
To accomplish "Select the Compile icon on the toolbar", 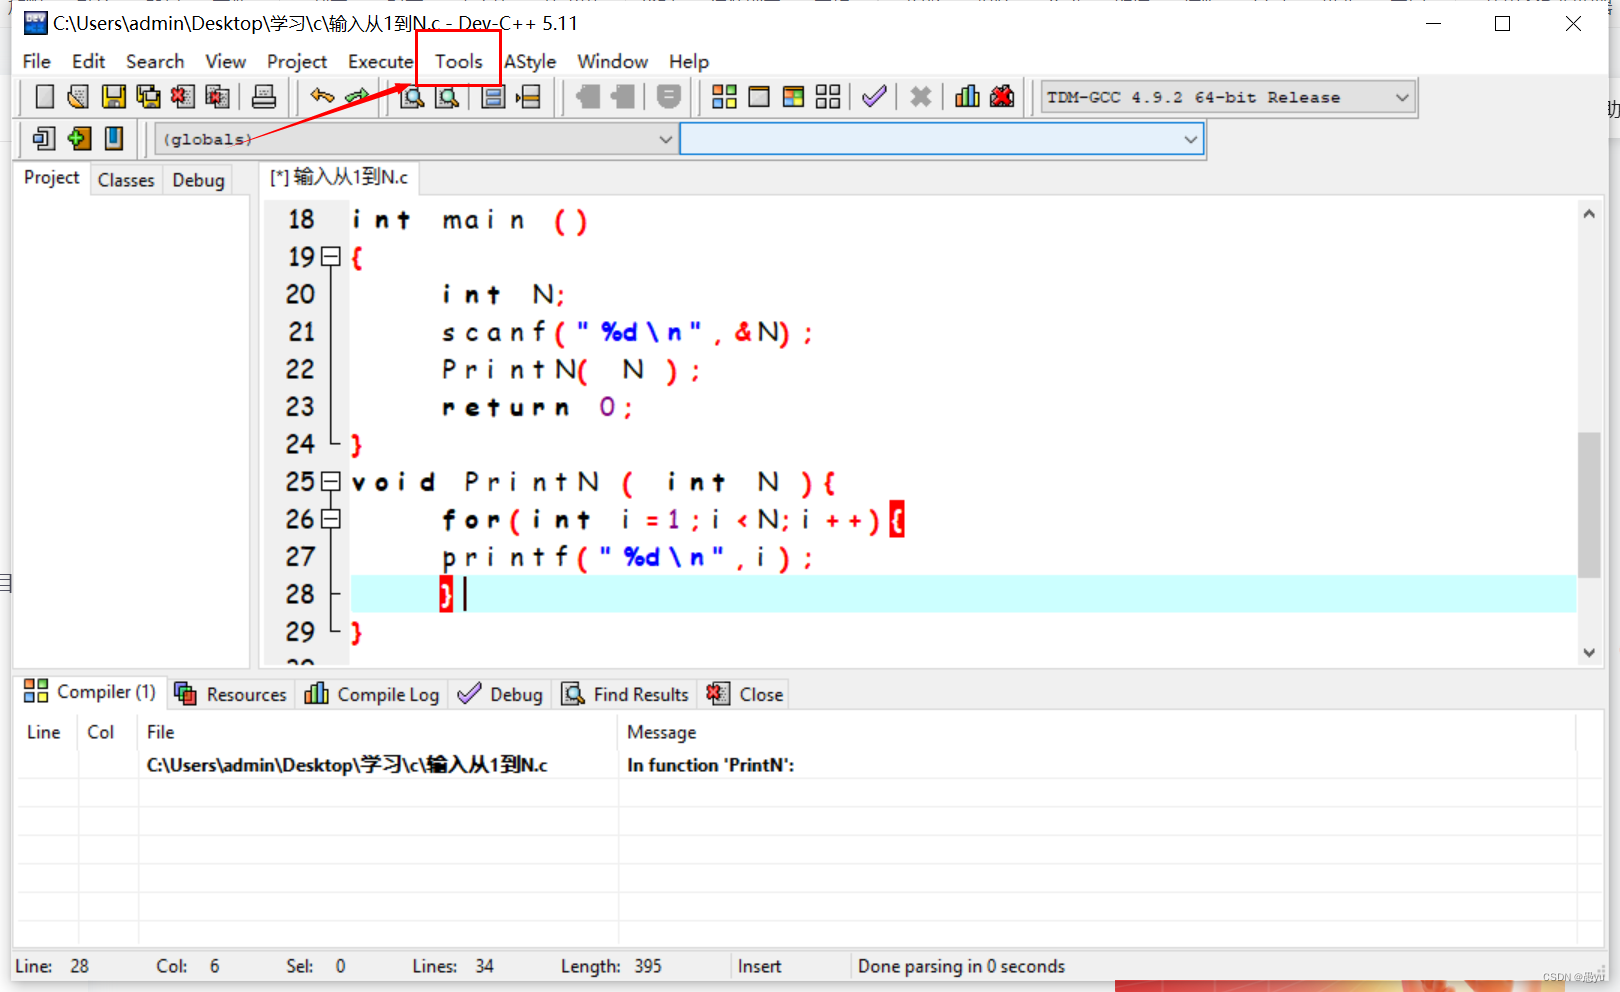I will coord(725,96).
